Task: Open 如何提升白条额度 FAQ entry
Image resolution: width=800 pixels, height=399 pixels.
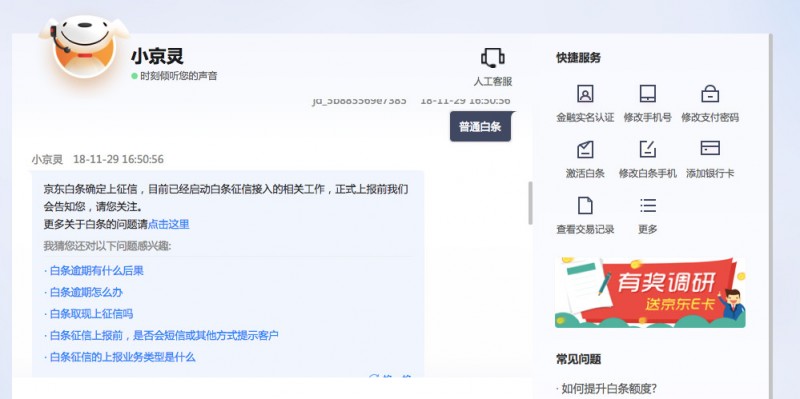Action: (x=609, y=389)
